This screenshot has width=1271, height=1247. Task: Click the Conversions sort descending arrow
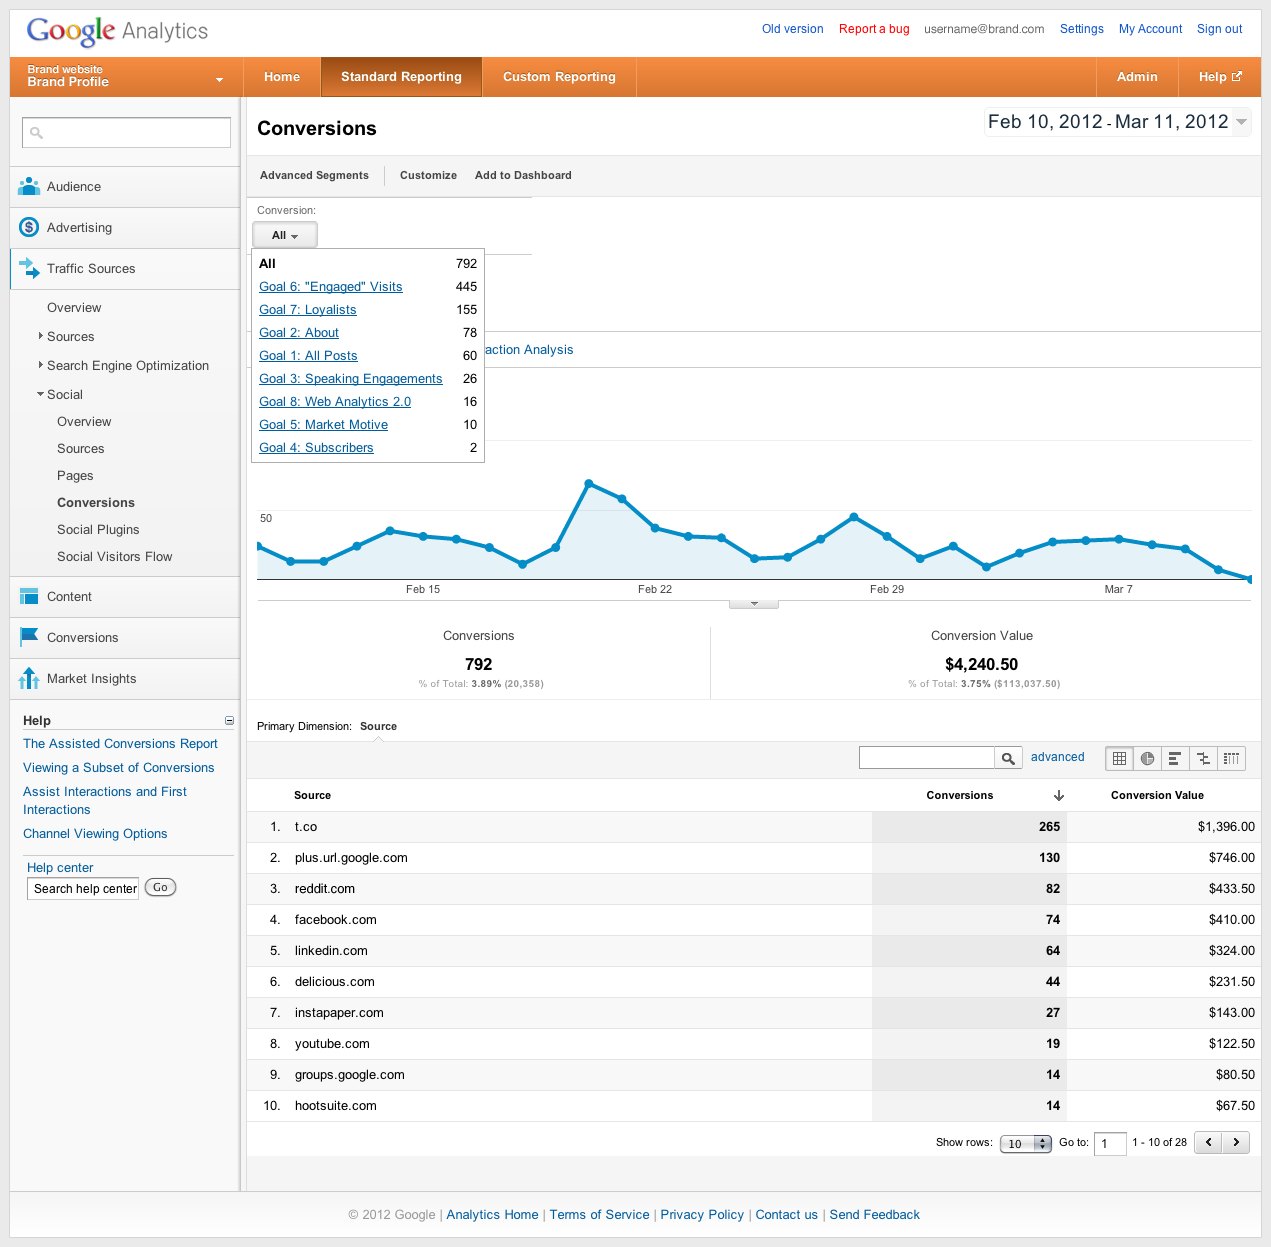(x=1059, y=795)
